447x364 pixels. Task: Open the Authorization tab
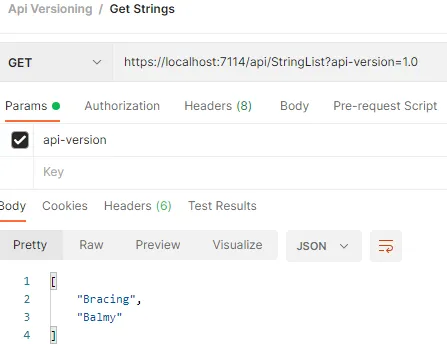coord(122,106)
